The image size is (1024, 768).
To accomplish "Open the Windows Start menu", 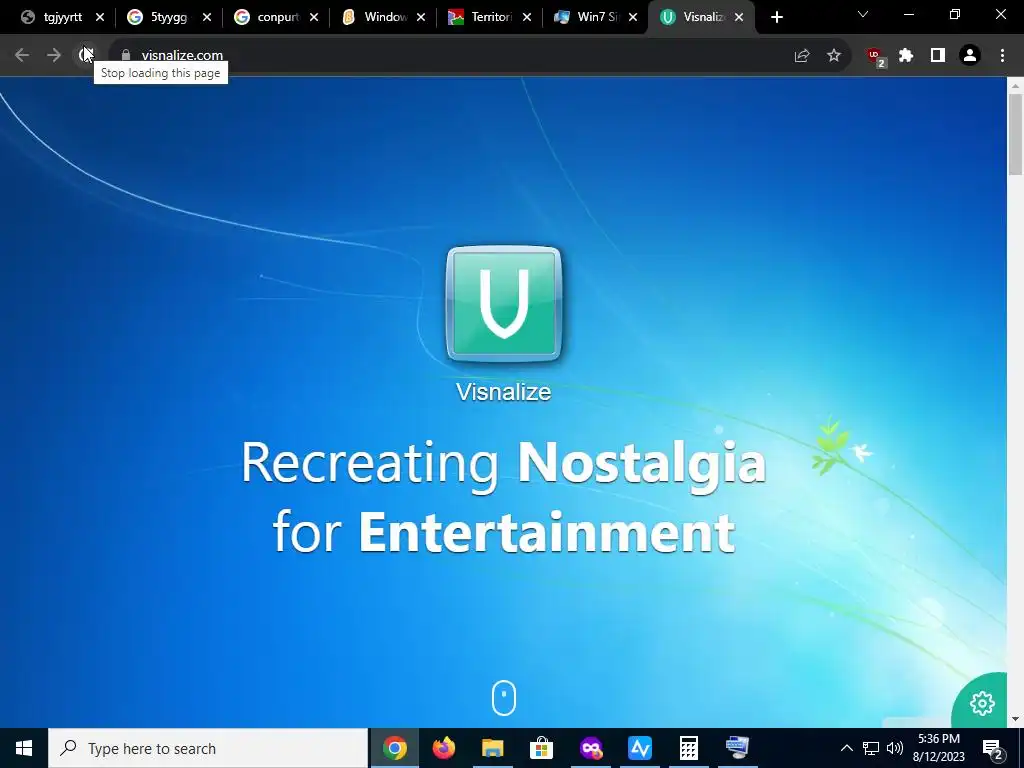I will (x=24, y=748).
